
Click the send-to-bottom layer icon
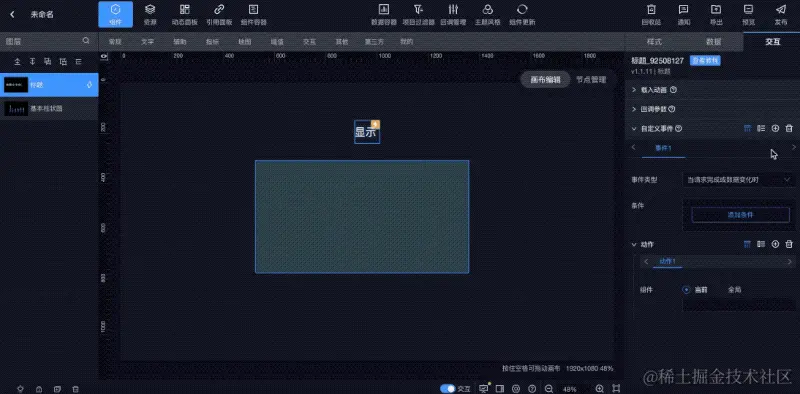coord(33,62)
